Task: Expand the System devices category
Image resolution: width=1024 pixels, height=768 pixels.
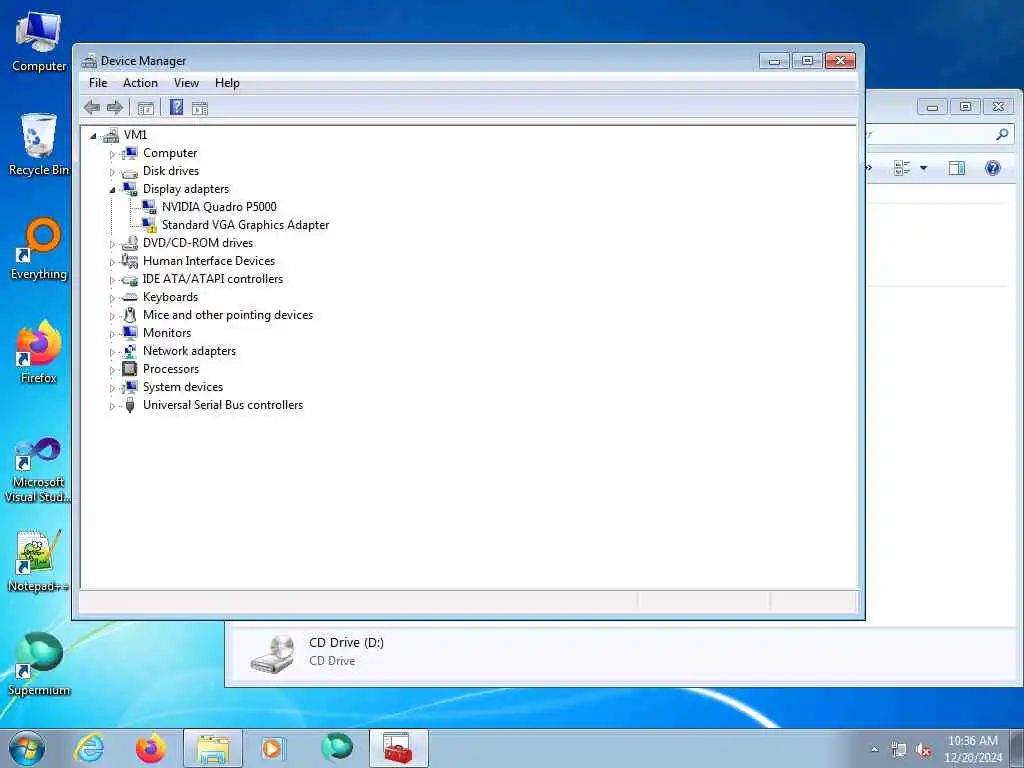Action: click(112, 388)
